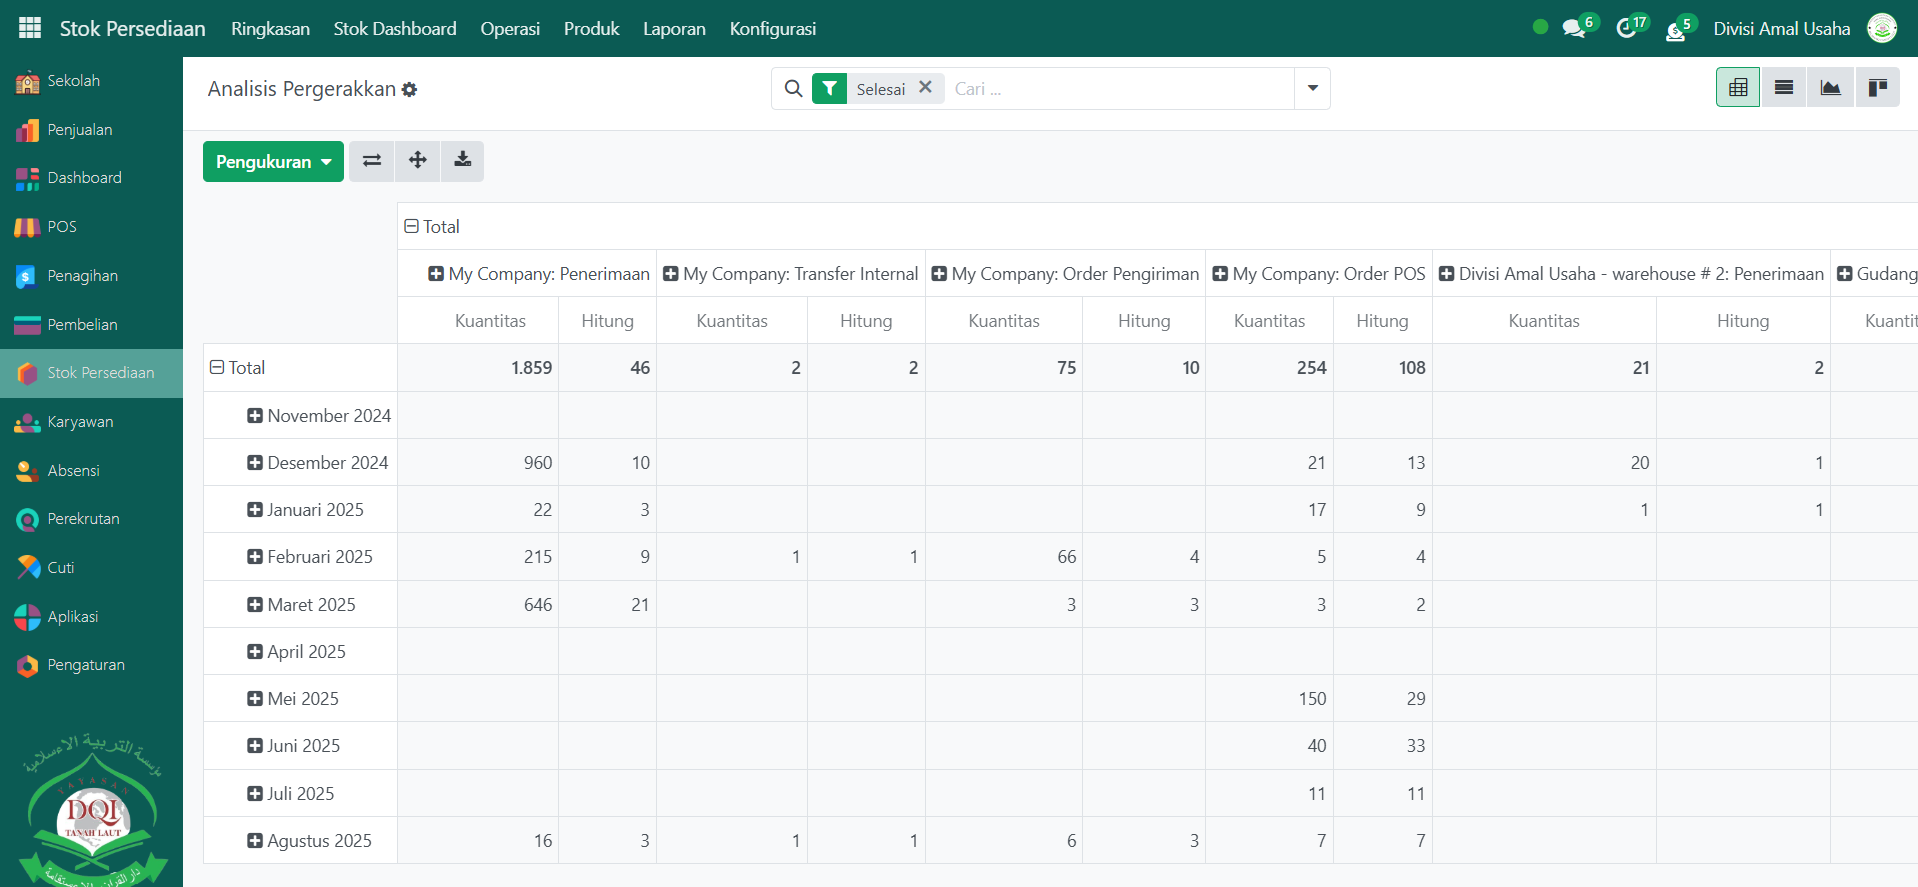Open the Konfigurasi menu
Viewport: 1918px width, 887px height.
(x=772, y=29)
